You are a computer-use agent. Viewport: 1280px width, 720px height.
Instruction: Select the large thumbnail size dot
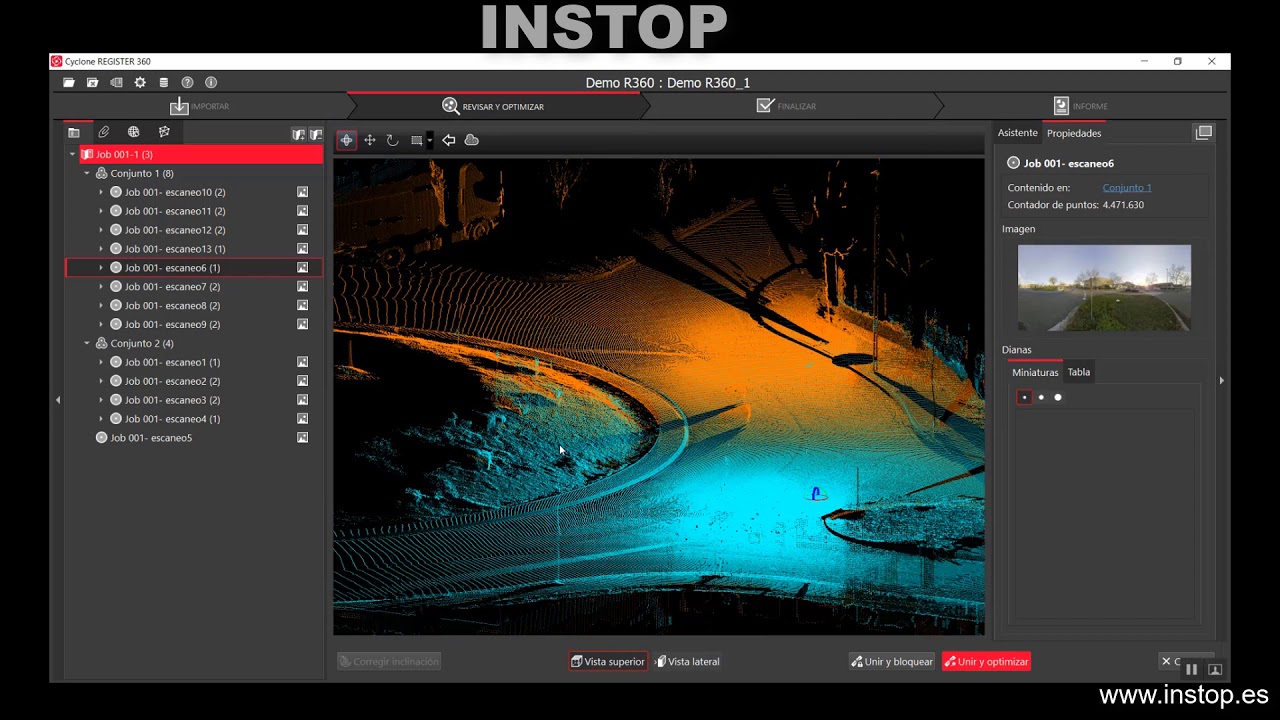(x=1058, y=398)
